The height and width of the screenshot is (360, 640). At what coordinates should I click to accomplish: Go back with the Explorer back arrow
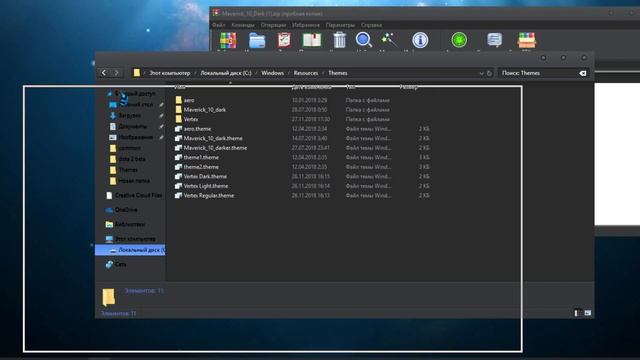[x=104, y=73]
